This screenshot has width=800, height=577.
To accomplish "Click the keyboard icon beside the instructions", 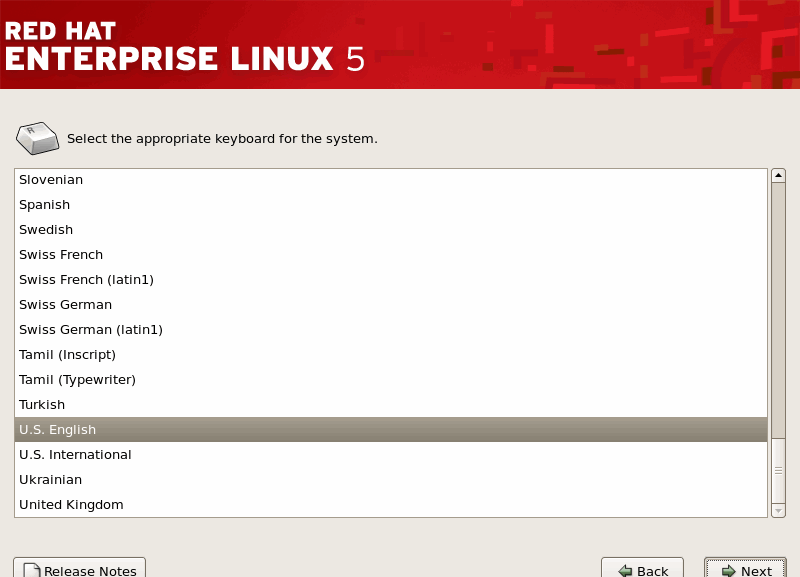I will point(38,138).
